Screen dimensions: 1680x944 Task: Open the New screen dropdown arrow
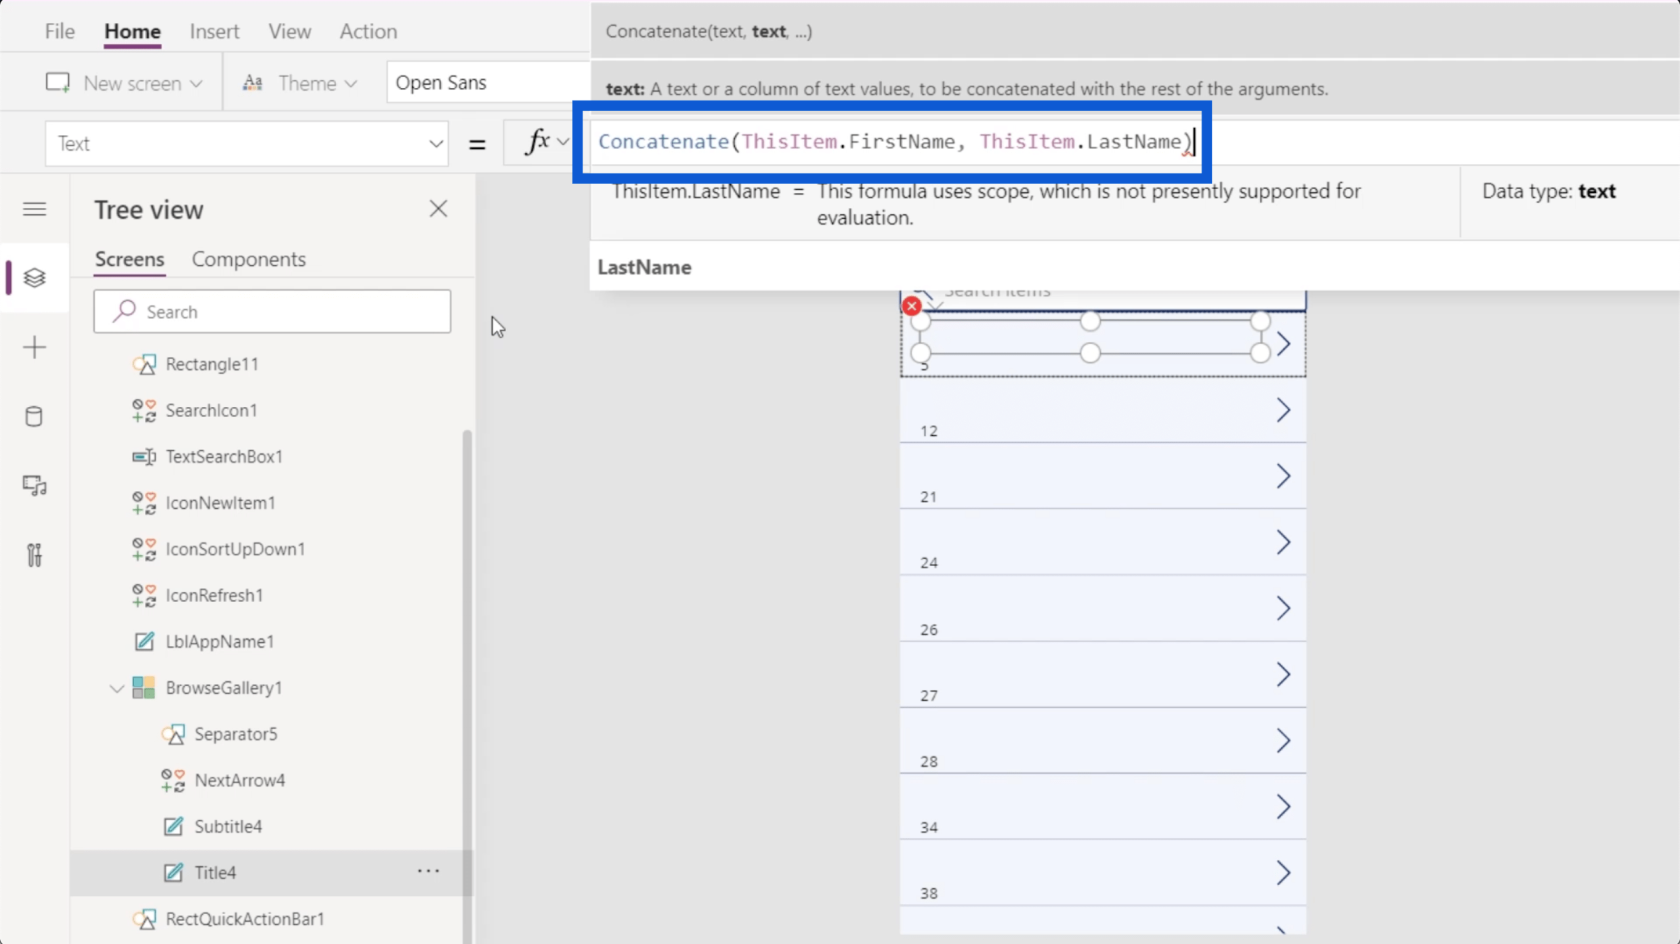[x=196, y=84]
